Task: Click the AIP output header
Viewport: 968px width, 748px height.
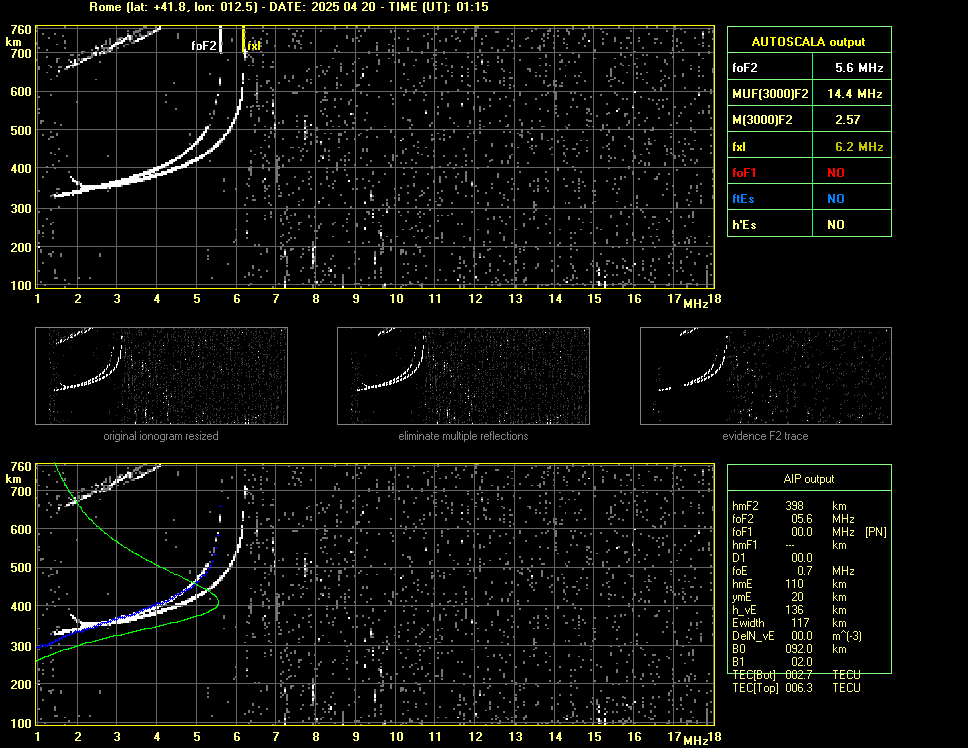Action: coord(809,479)
